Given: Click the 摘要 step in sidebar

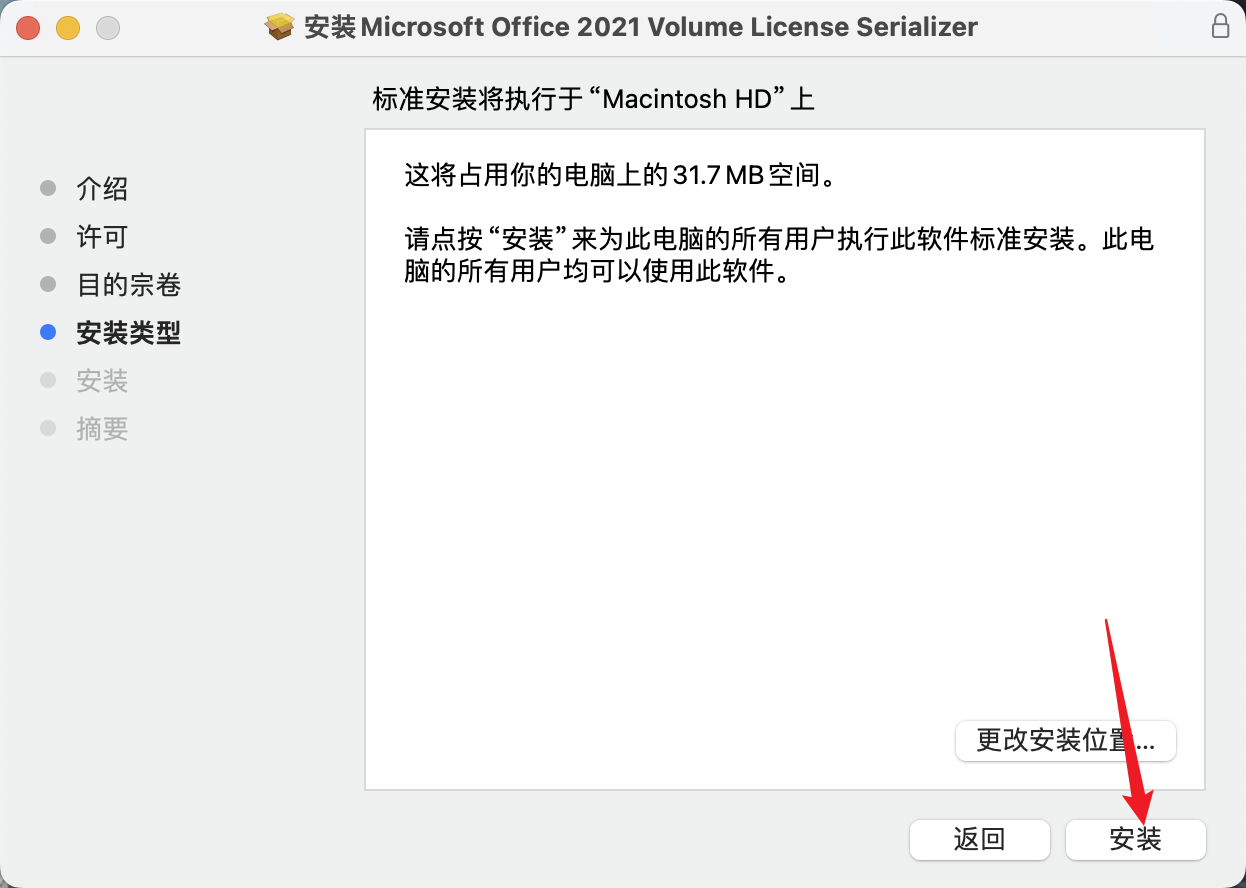Looking at the screenshot, I should point(102,429).
